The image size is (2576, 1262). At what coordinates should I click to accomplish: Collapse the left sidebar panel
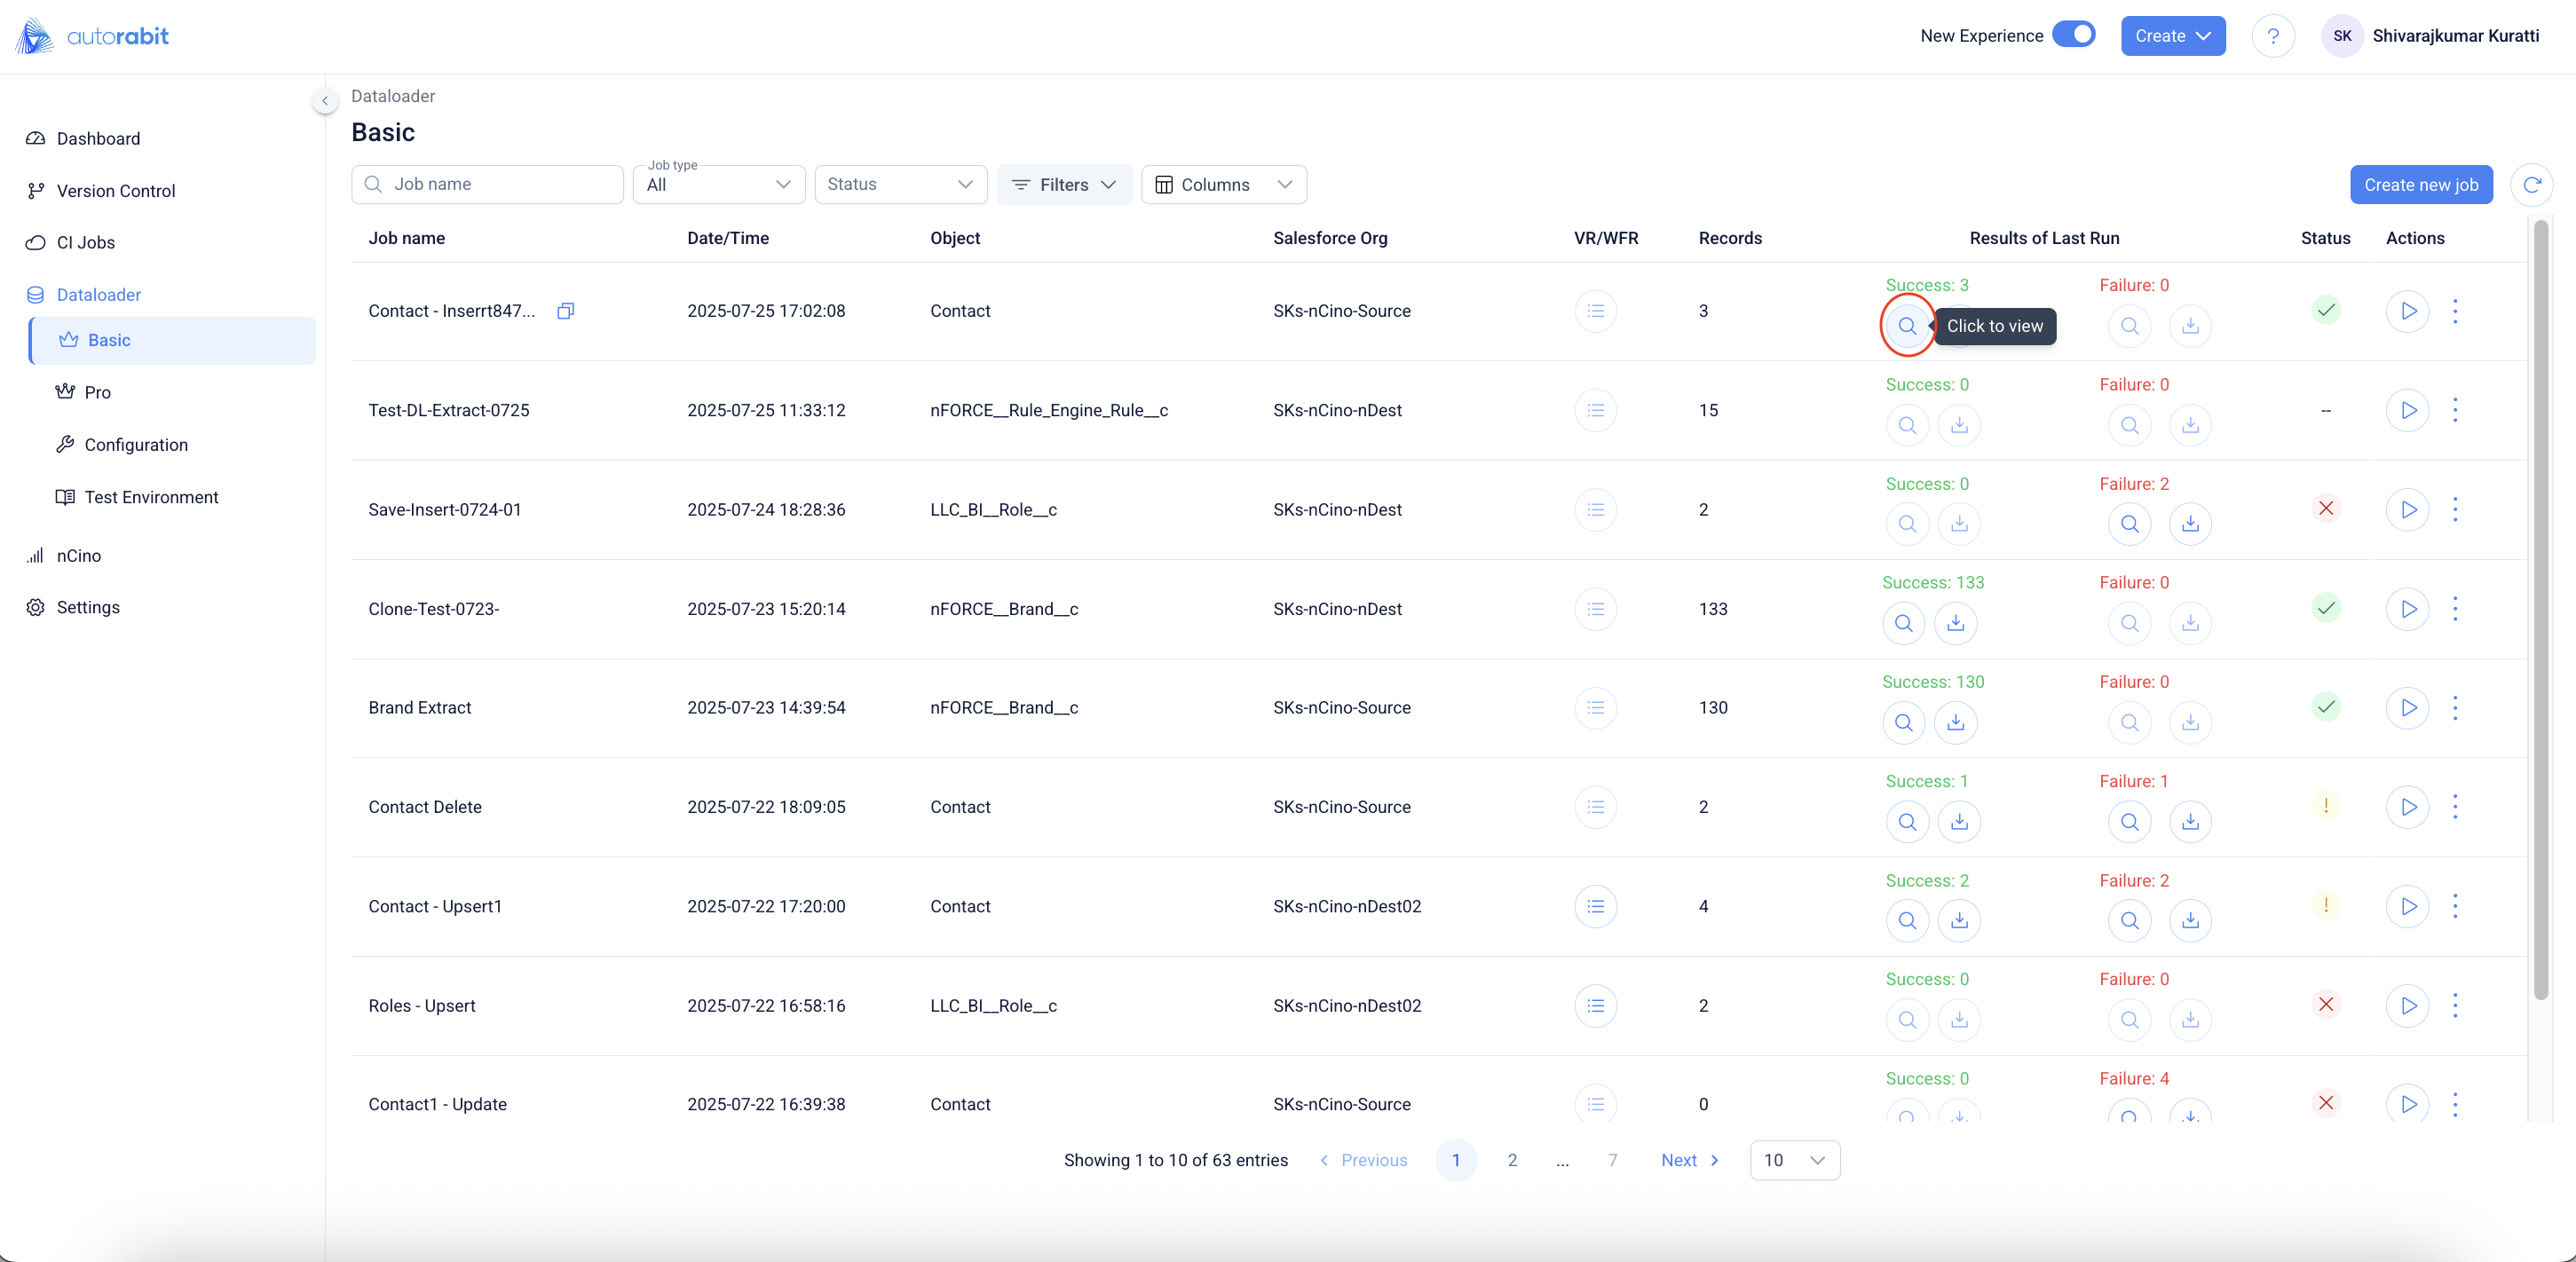[324, 101]
